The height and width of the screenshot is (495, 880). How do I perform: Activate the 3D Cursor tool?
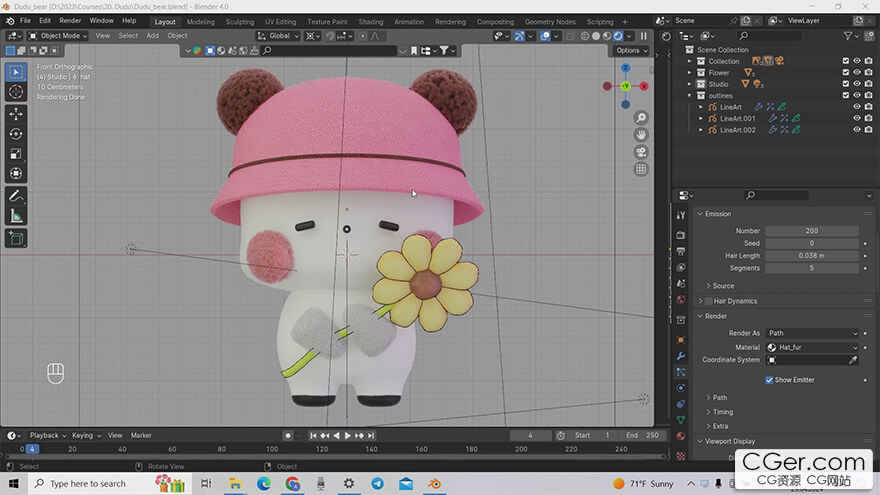[16, 92]
